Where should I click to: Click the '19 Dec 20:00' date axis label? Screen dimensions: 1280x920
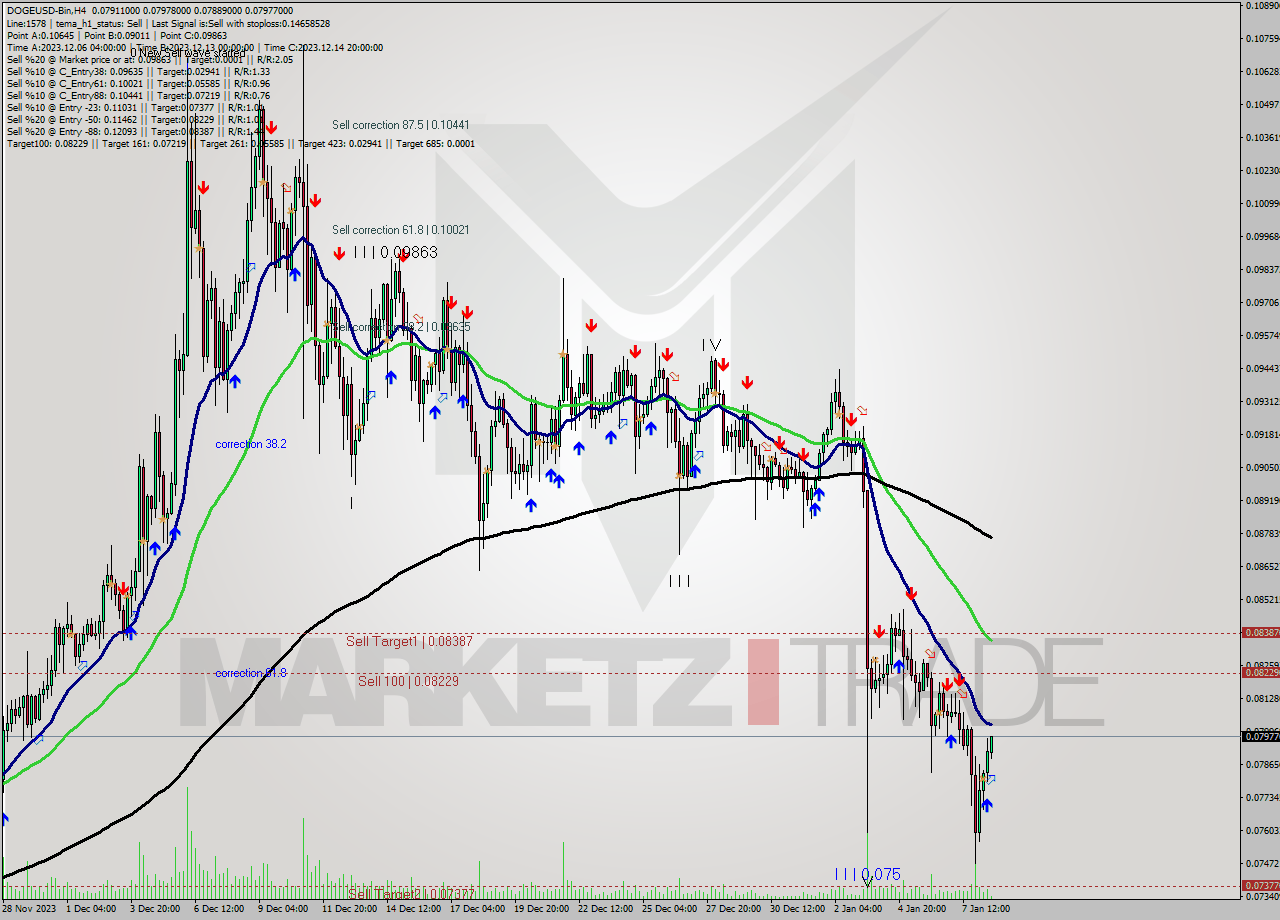click(x=542, y=909)
